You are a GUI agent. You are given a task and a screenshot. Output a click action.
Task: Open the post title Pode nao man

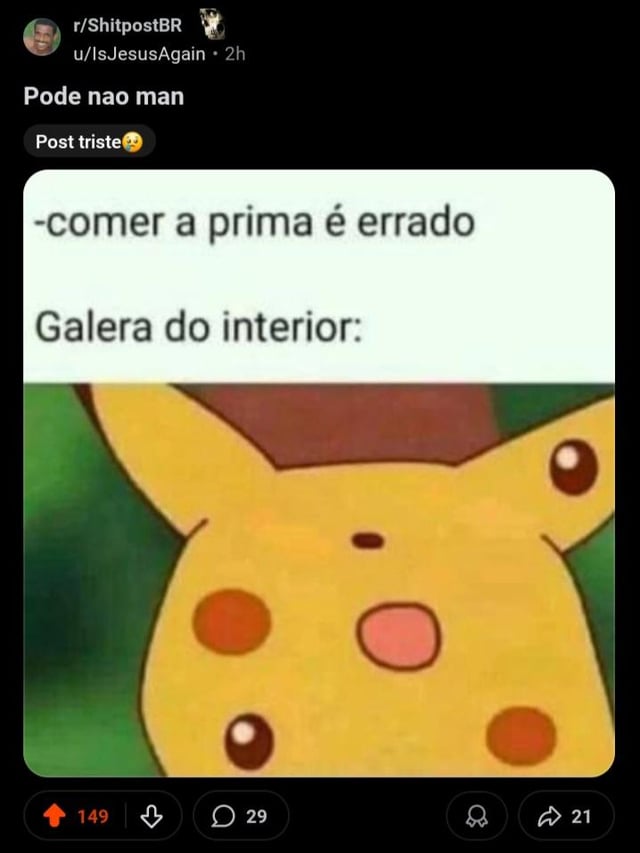tap(104, 96)
